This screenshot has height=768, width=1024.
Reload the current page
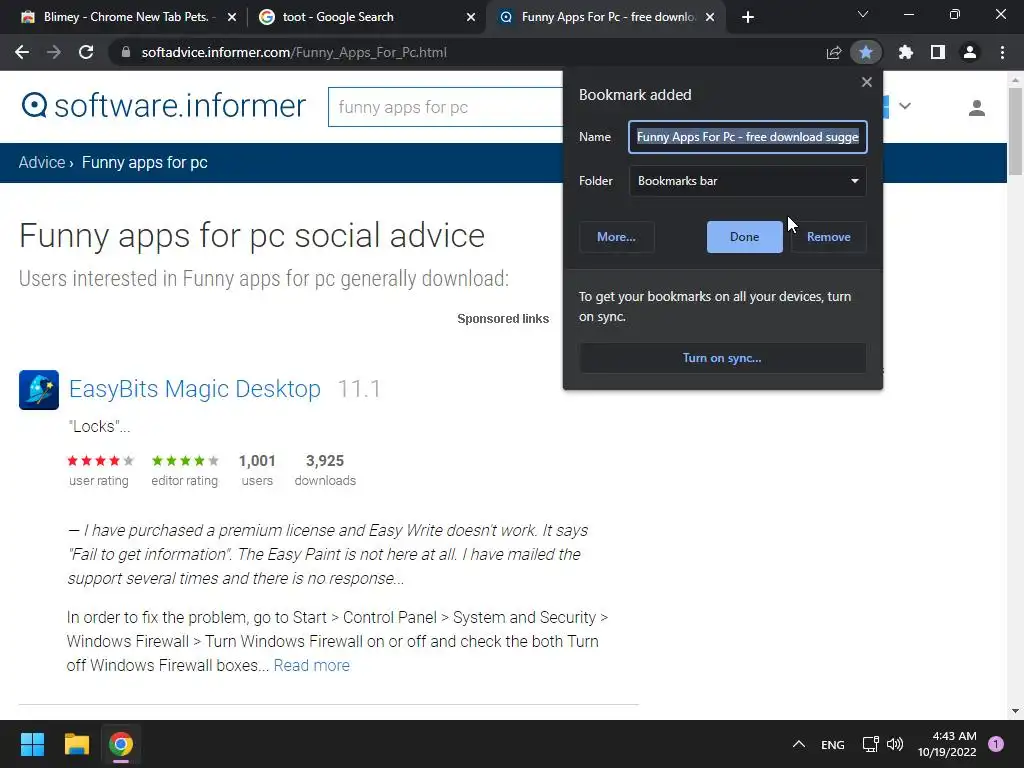point(86,52)
